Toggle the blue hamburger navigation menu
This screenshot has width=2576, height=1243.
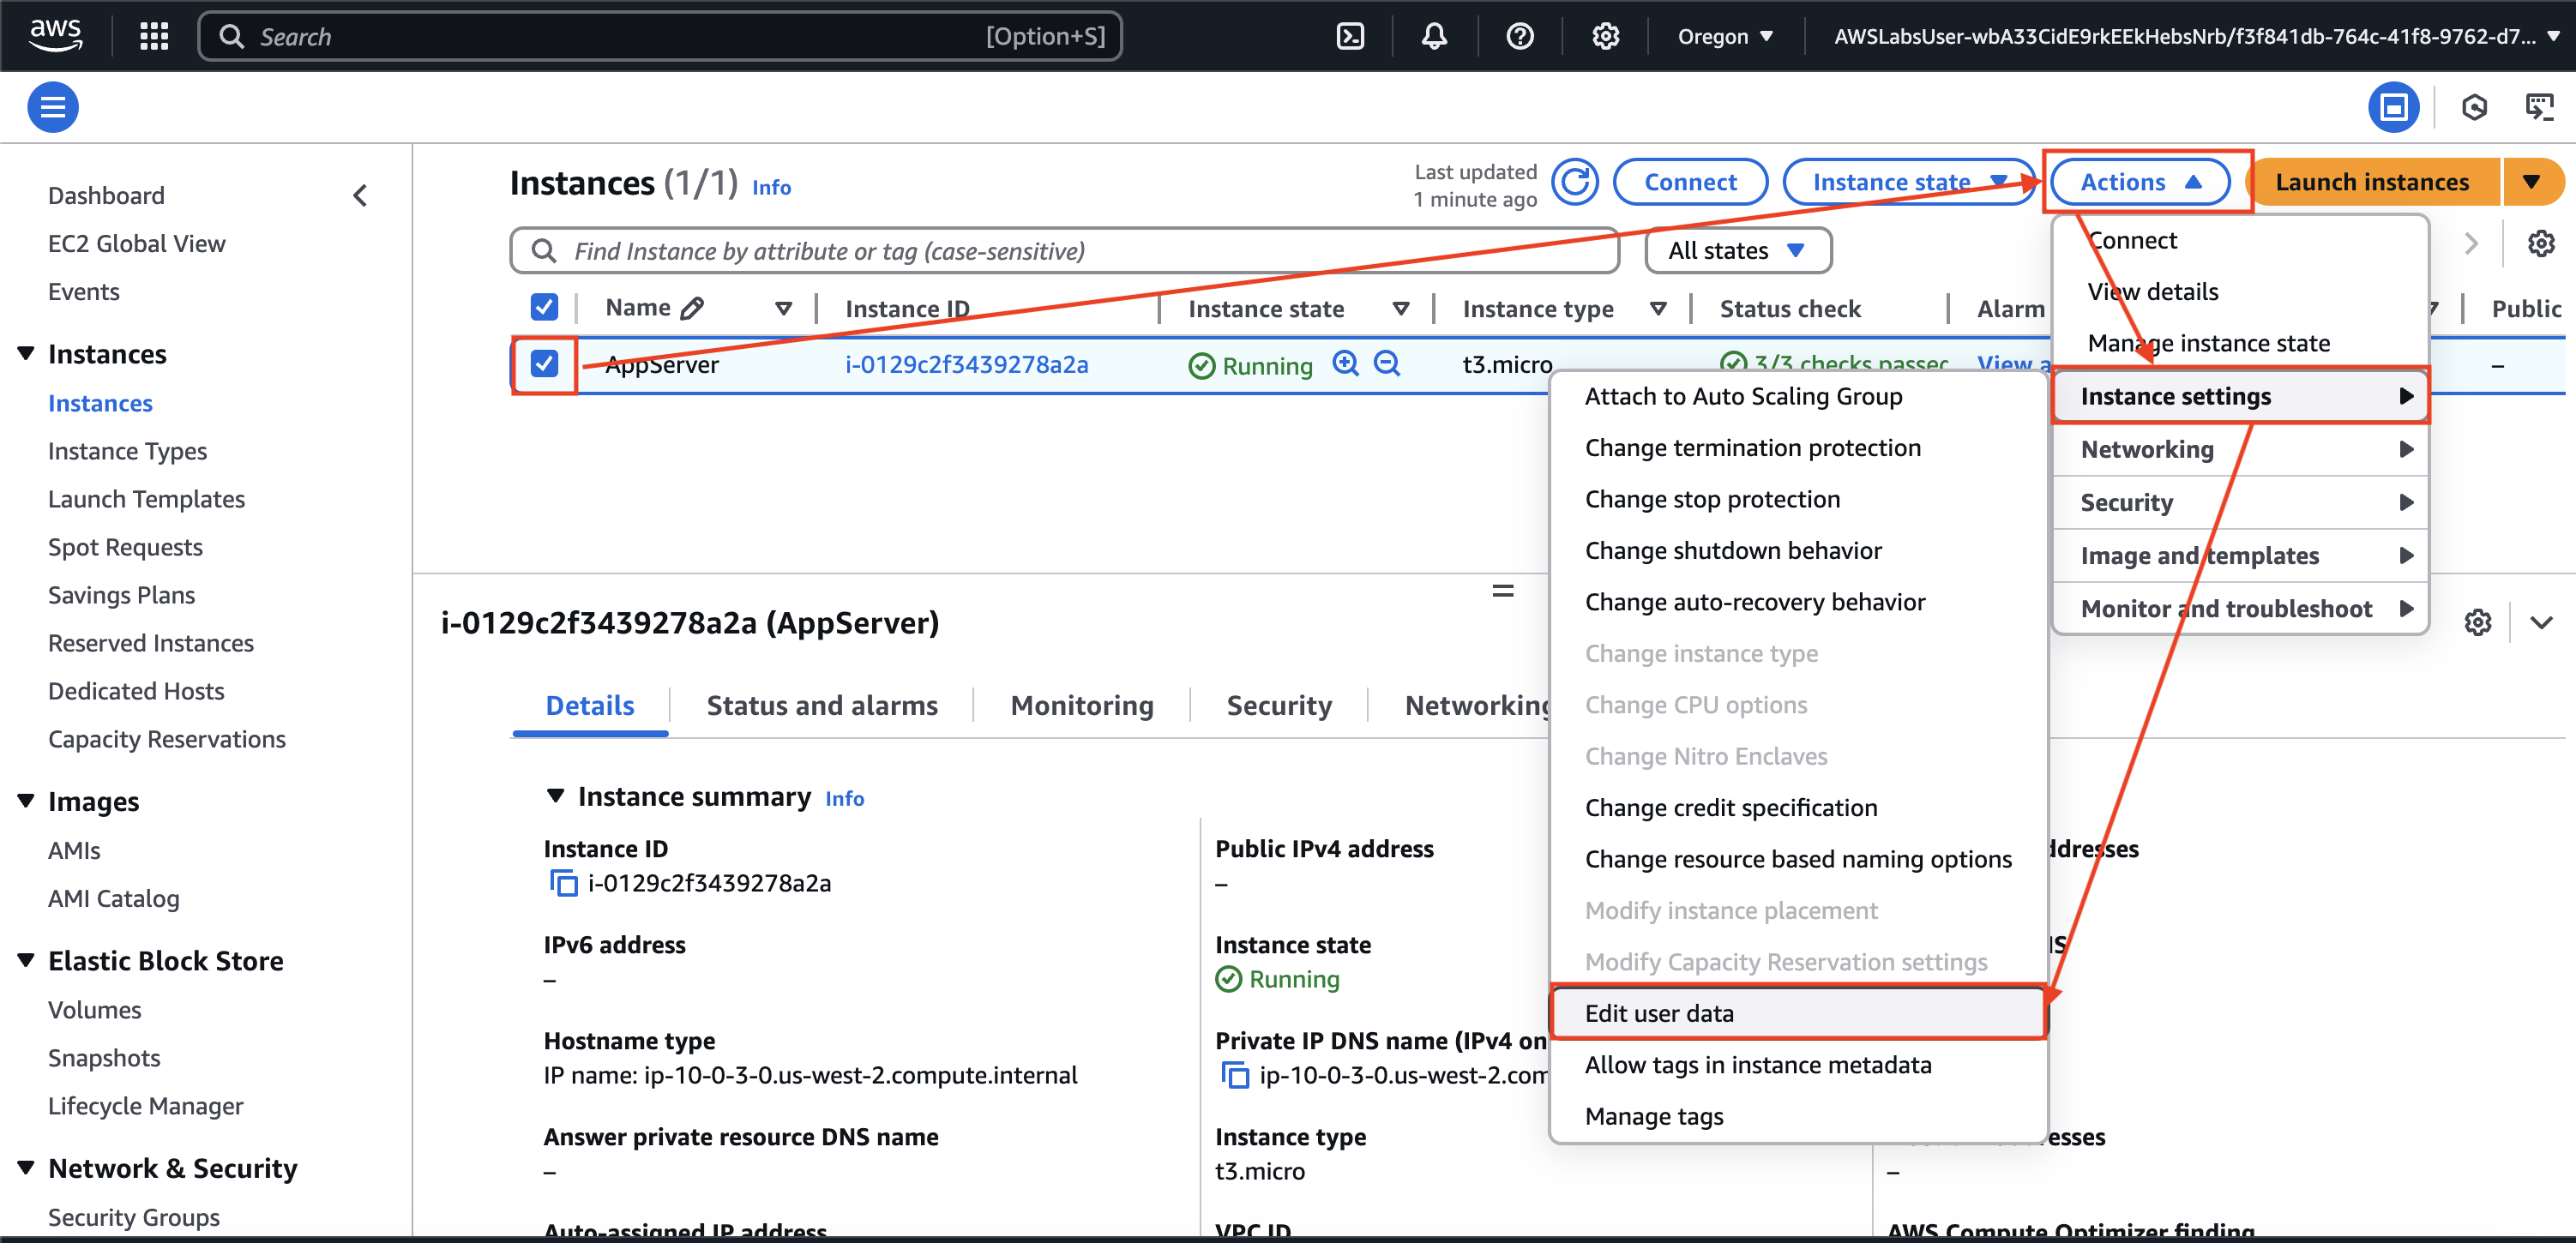[53, 107]
